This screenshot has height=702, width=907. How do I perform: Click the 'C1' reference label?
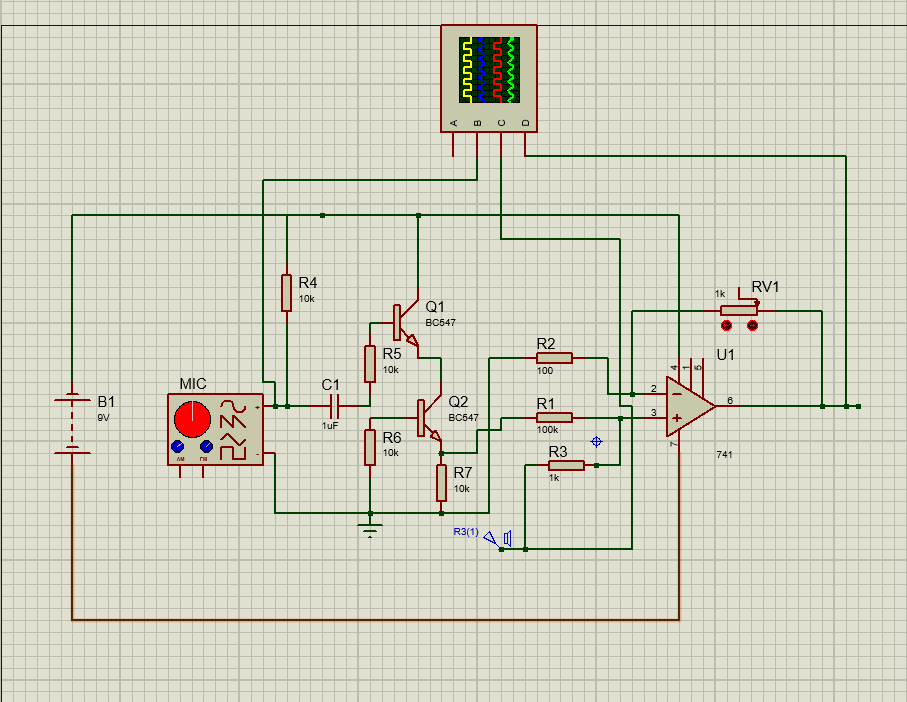click(330, 385)
